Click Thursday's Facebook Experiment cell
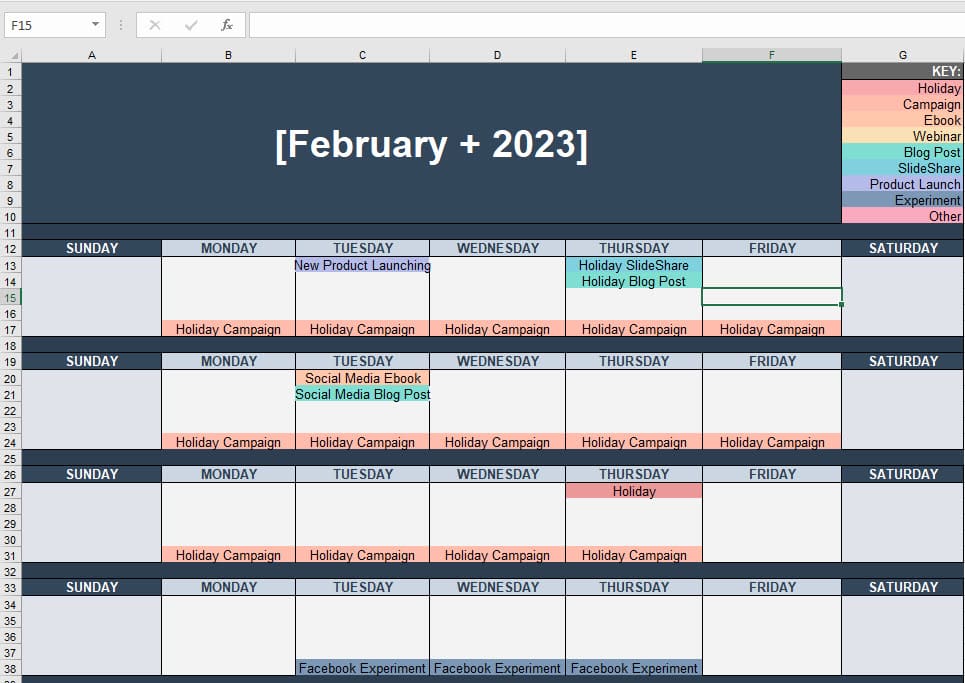This screenshot has height=683, width=965. [634, 668]
